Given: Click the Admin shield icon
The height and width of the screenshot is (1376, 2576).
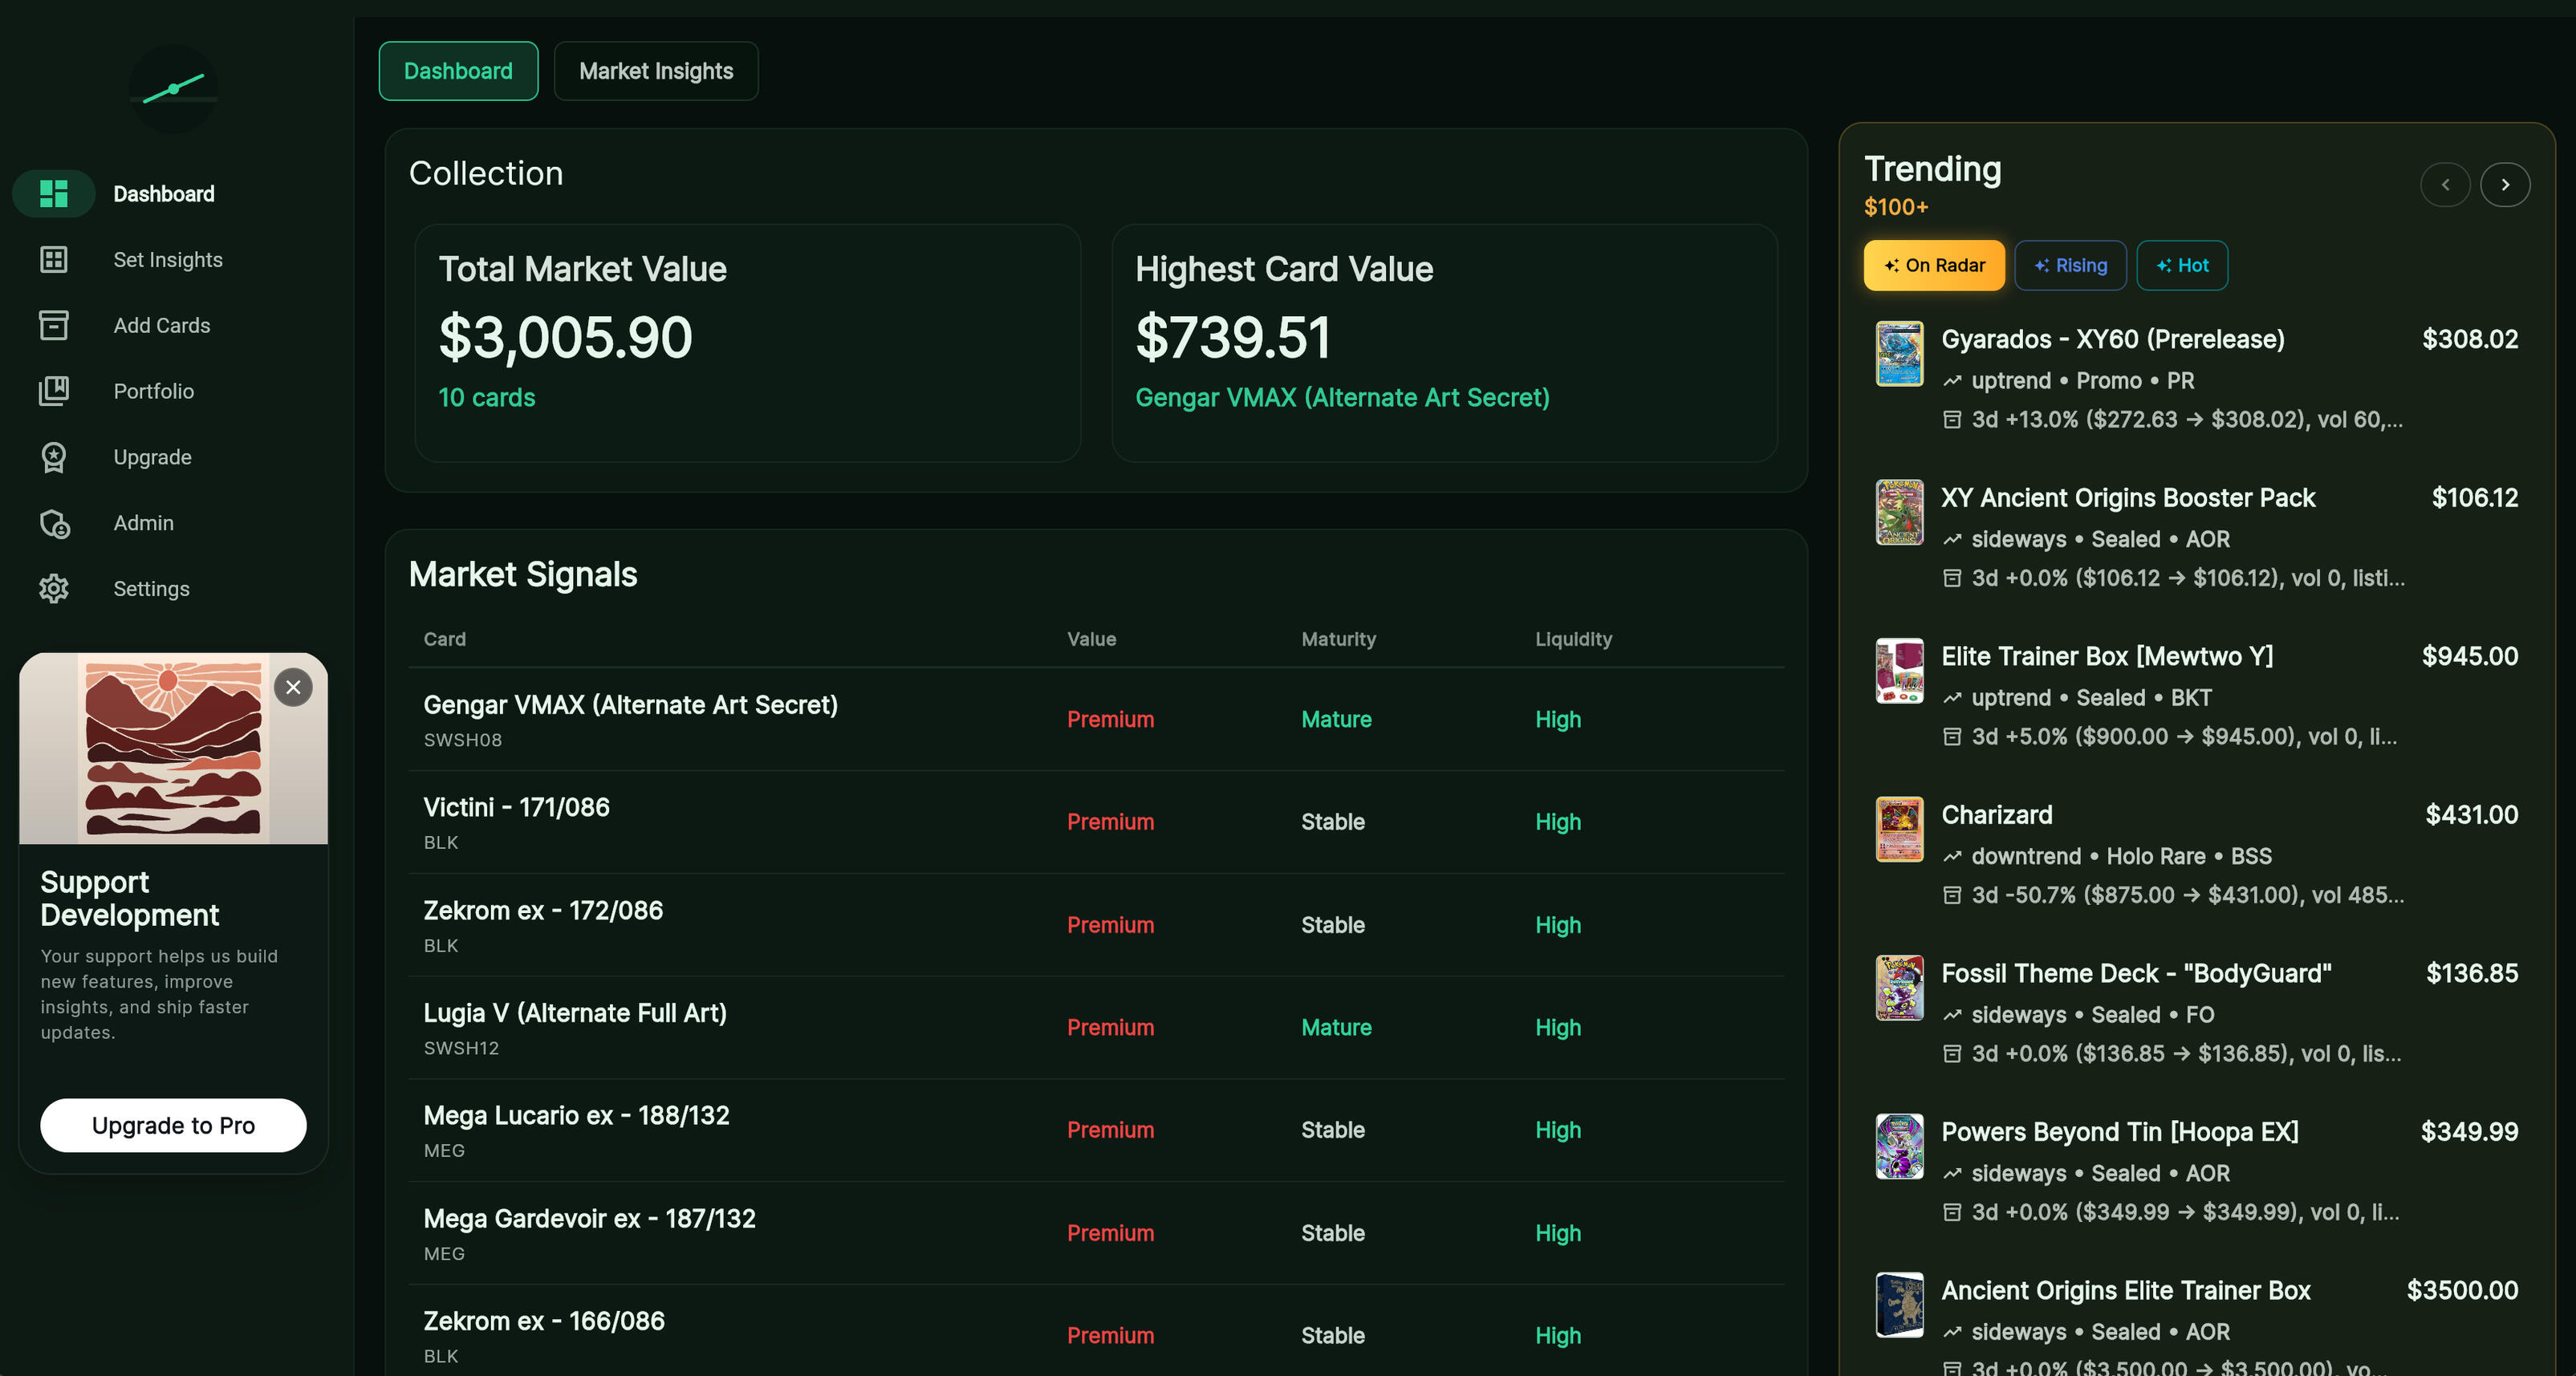Looking at the screenshot, I should pos(54,523).
